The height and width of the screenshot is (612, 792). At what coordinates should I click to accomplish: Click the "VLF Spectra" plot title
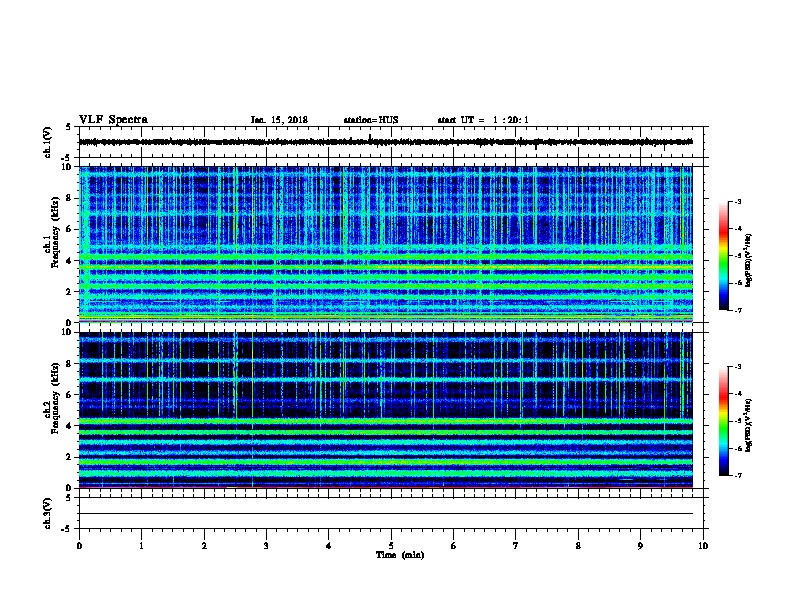pyautogui.click(x=113, y=120)
